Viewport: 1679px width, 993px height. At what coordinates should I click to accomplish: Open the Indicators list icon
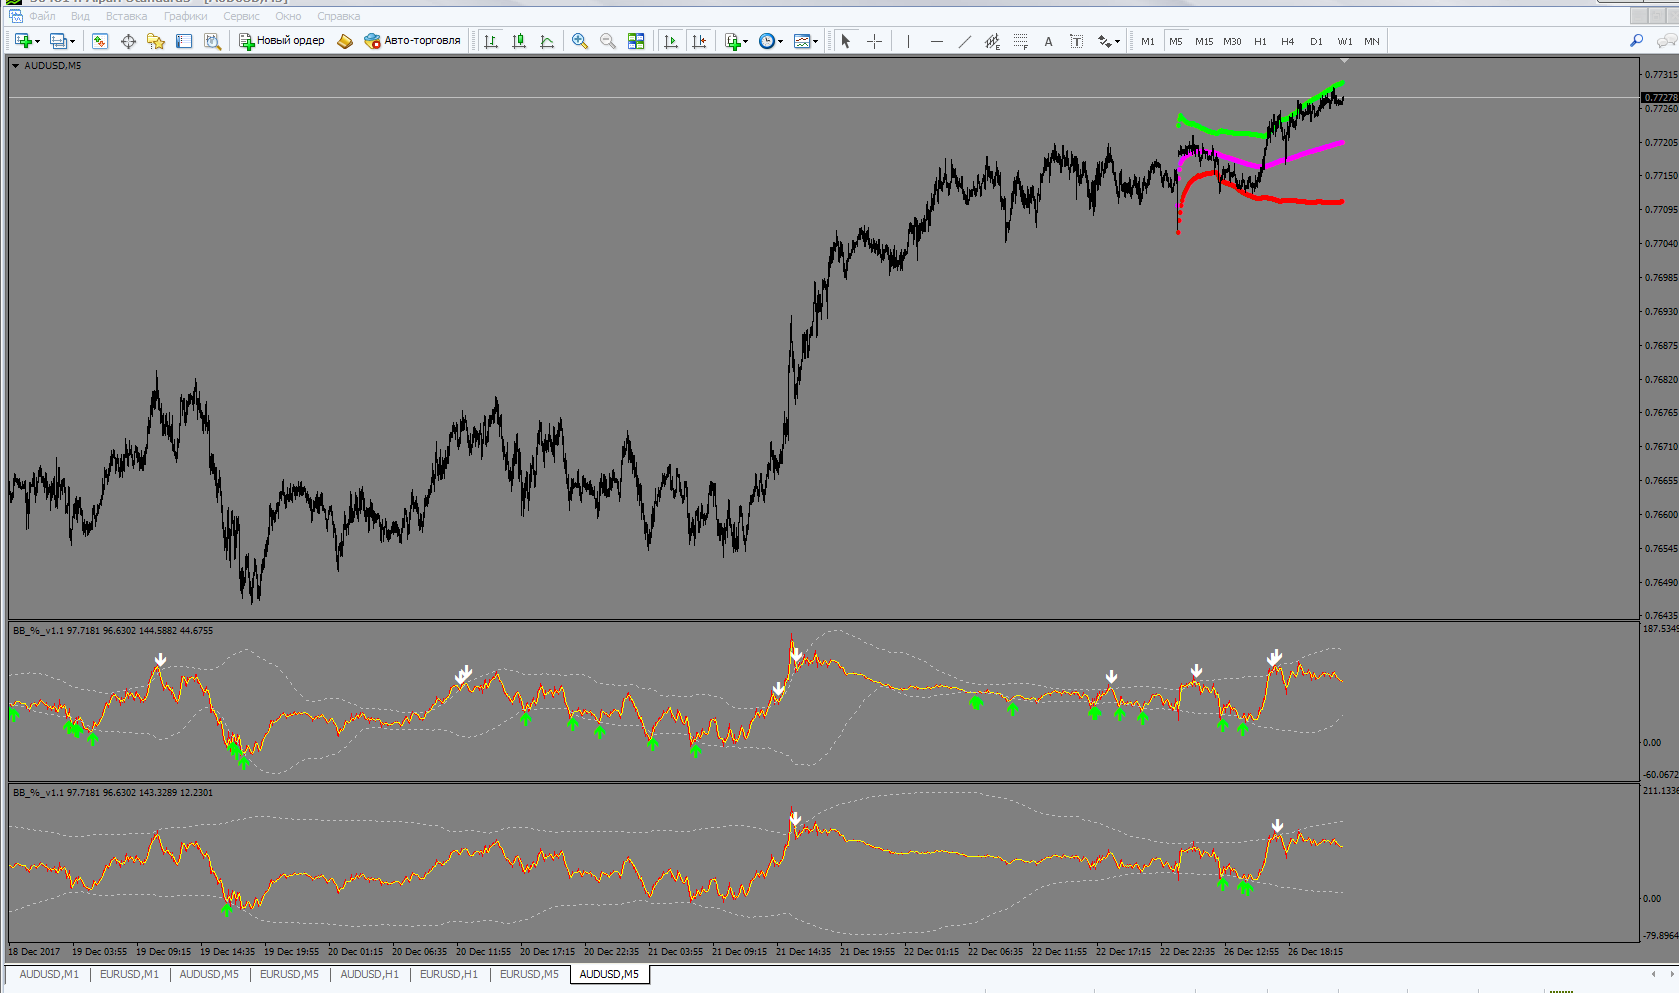pos(733,41)
